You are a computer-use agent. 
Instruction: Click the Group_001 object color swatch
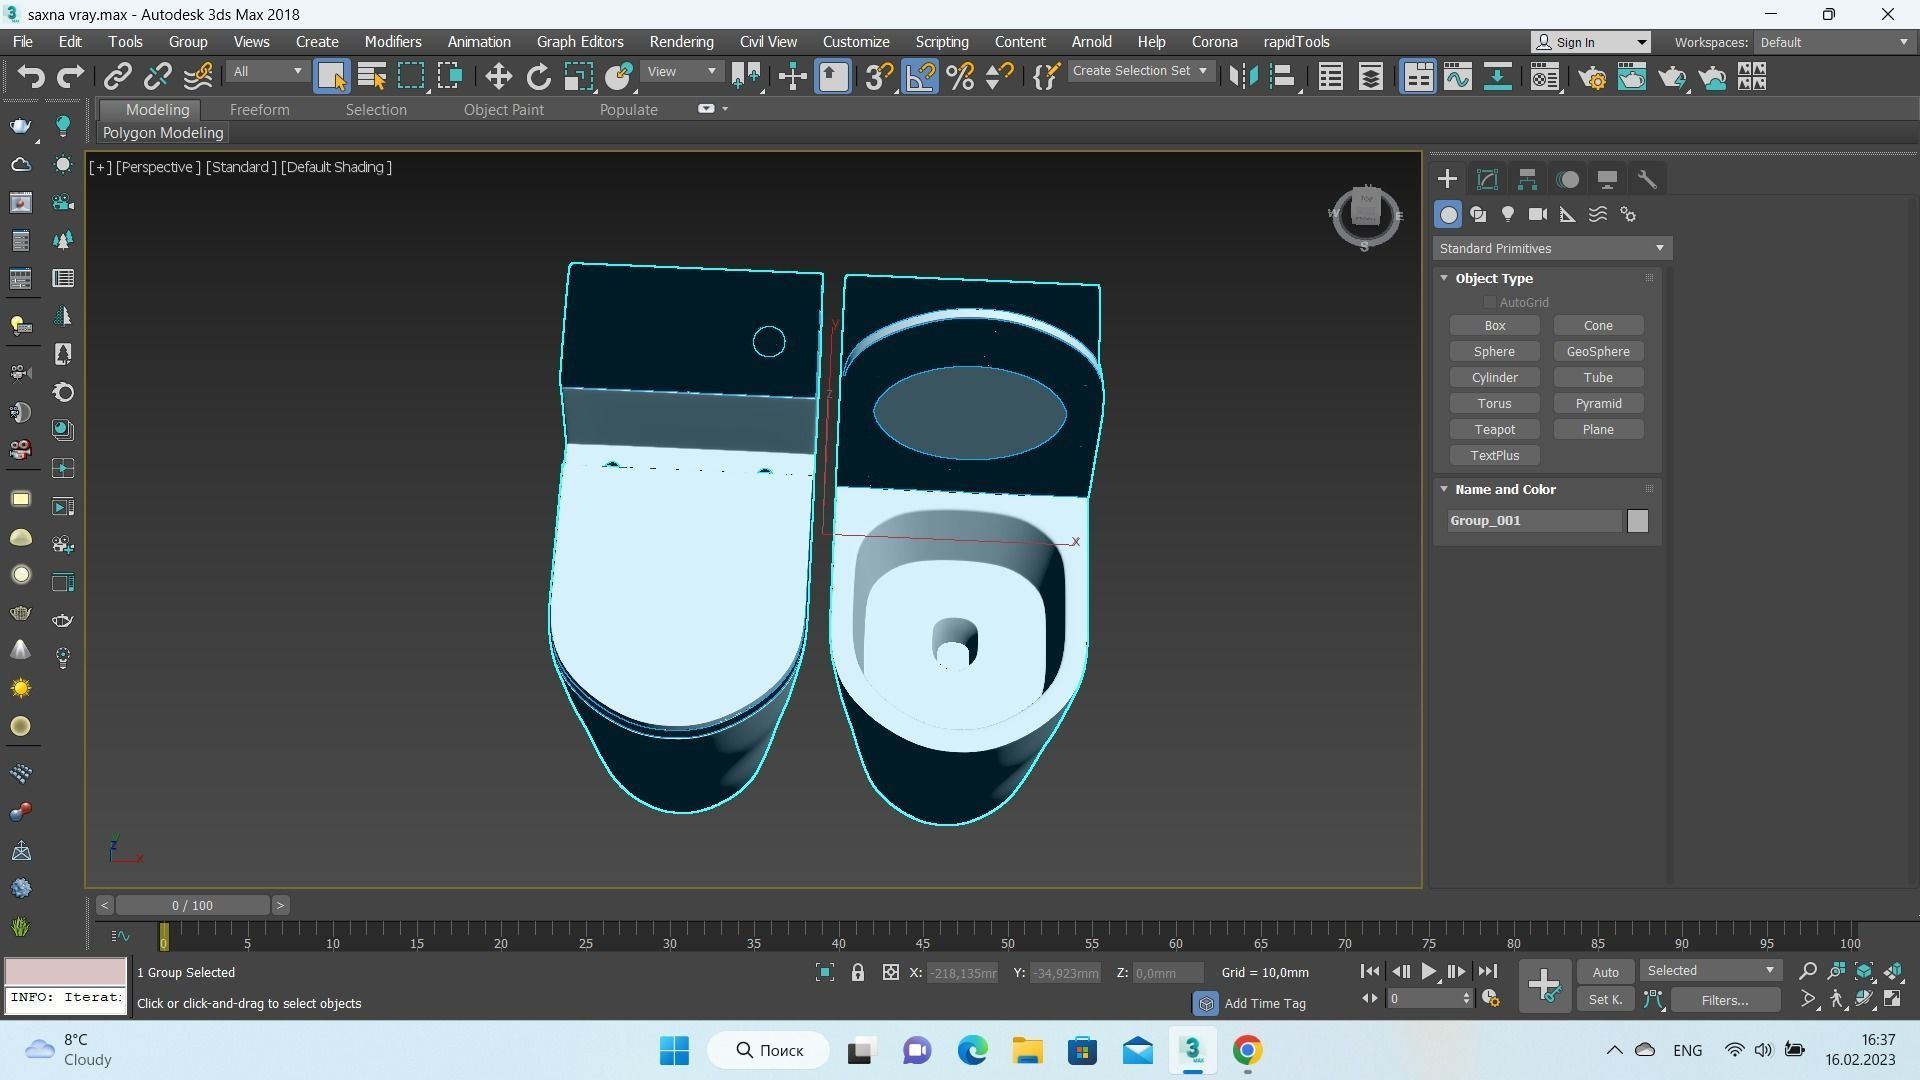pyautogui.click(x=1637, y=521)
